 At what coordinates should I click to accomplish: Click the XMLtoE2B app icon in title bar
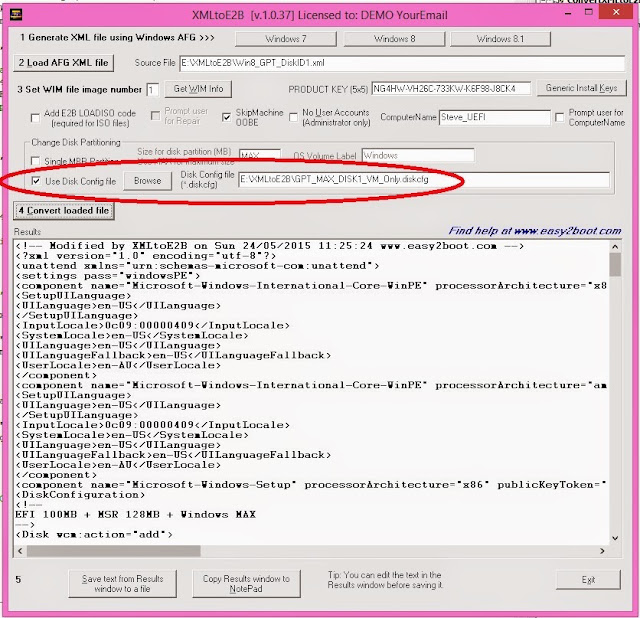point(16,15)
